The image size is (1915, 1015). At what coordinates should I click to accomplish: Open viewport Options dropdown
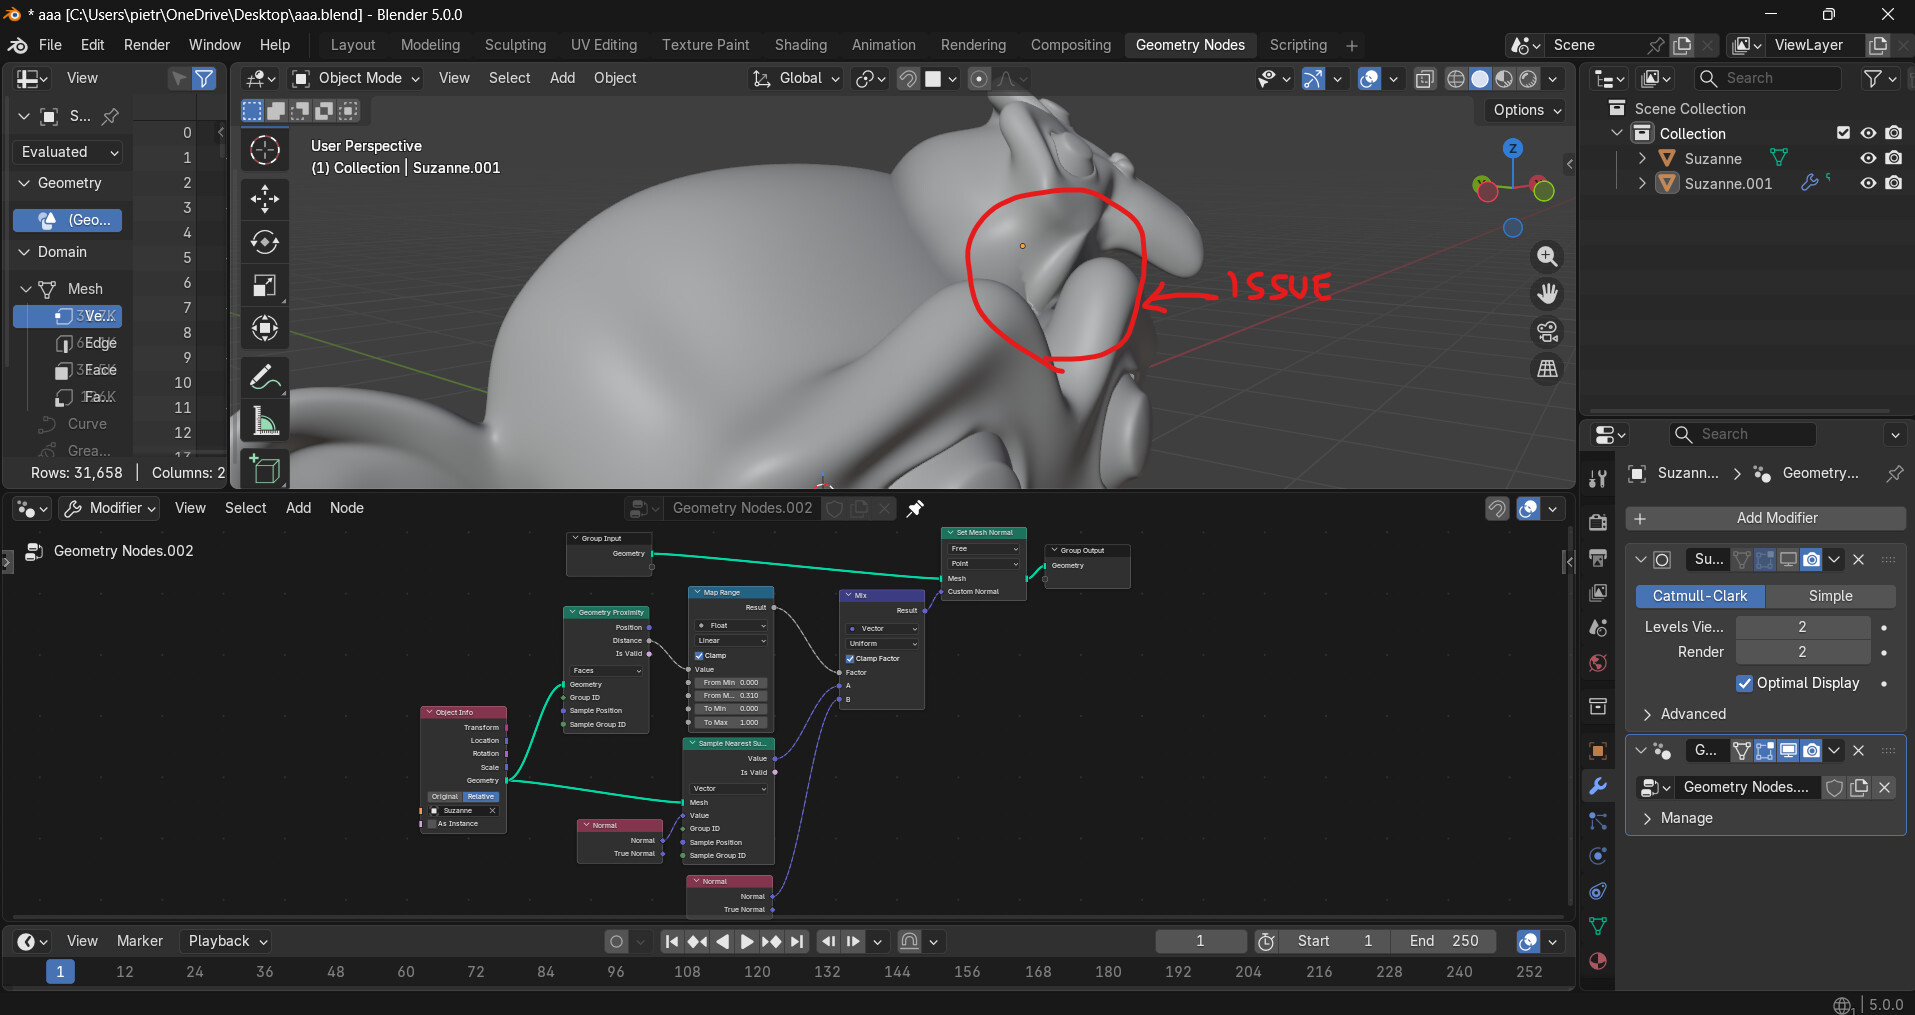1527,110
